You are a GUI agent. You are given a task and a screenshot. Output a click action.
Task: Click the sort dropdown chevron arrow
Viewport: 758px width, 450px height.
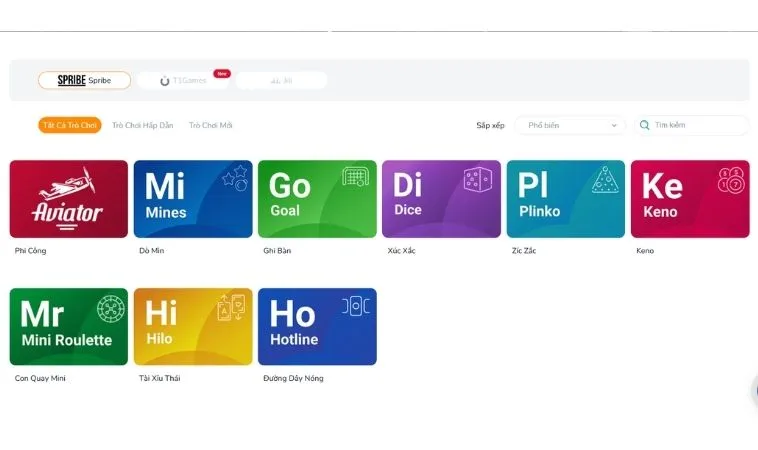tap(613, 126)
